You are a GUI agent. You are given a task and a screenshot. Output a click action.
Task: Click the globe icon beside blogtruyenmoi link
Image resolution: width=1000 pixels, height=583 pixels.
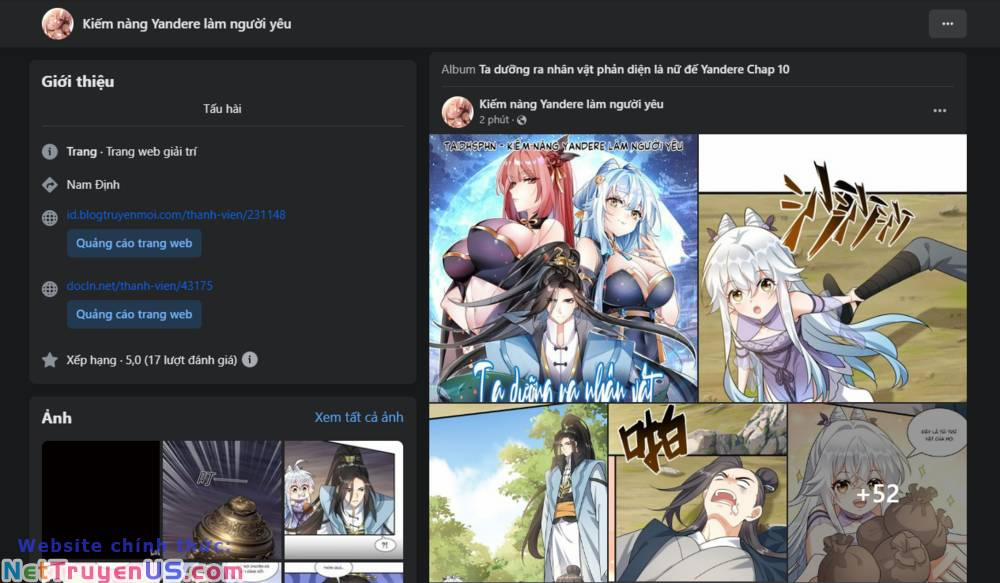[50, 218]
